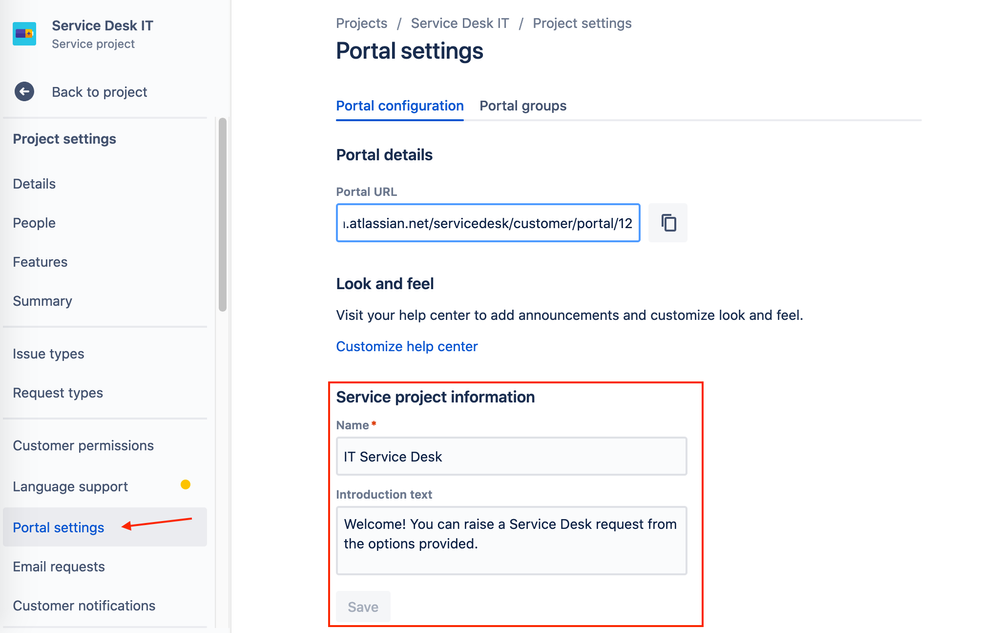Click into the Introduction text area
This screenshot has height=633, width=999.
pos(511,540)
